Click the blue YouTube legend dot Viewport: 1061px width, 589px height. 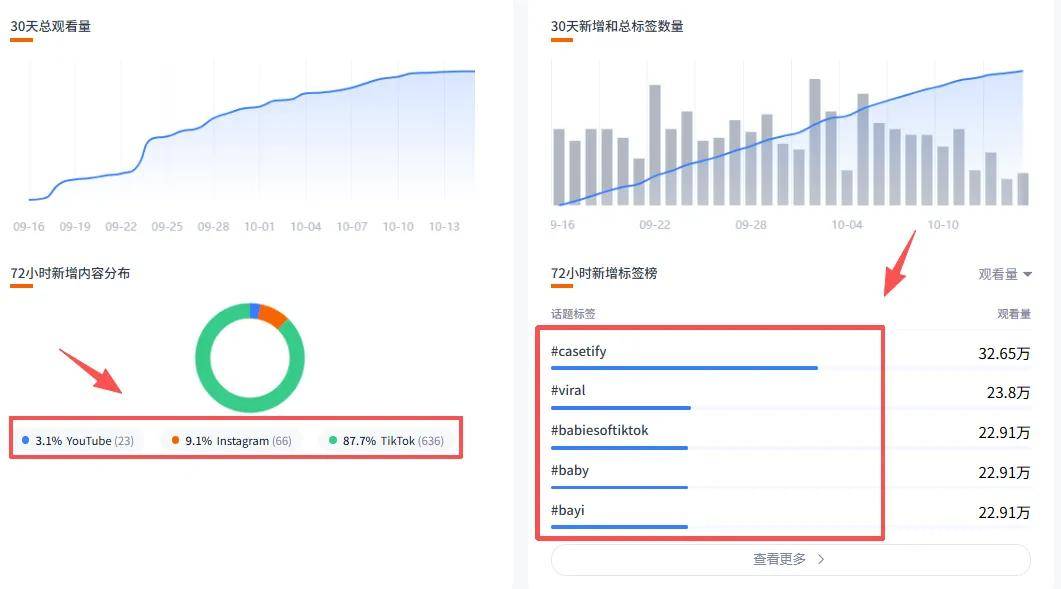[26, 440]
